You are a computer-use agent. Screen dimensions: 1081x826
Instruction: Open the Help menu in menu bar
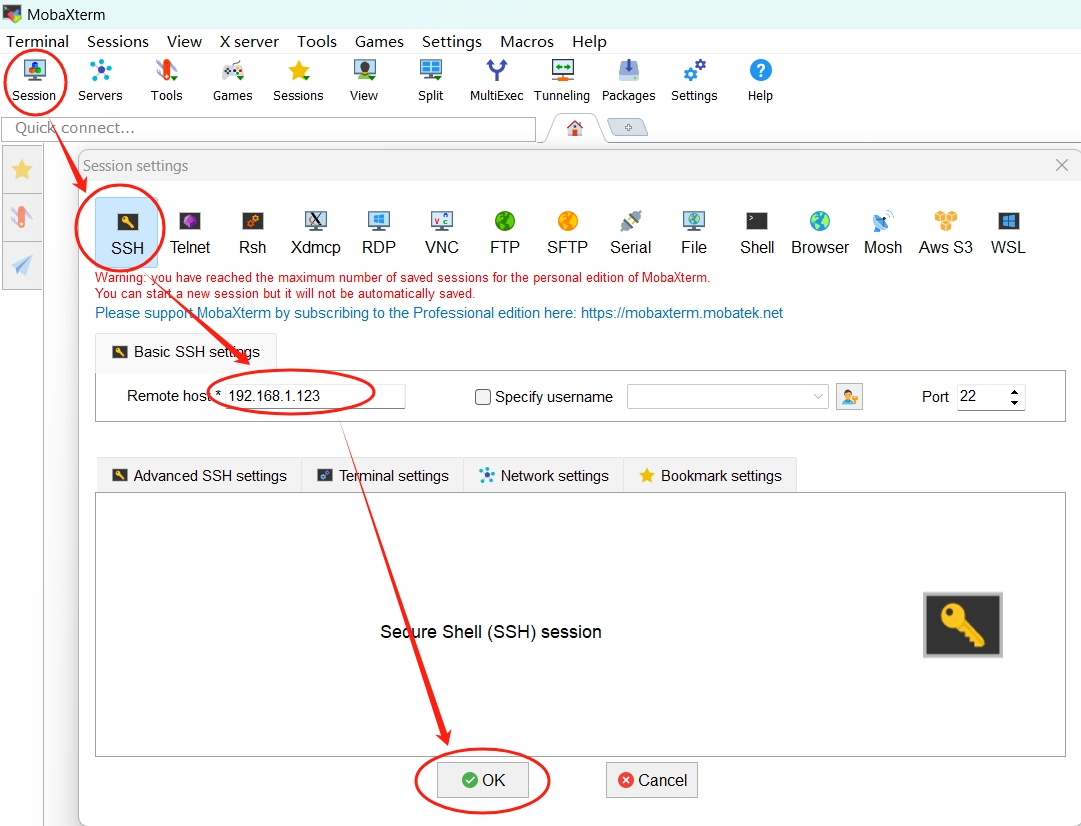click(x=589, y=41)
